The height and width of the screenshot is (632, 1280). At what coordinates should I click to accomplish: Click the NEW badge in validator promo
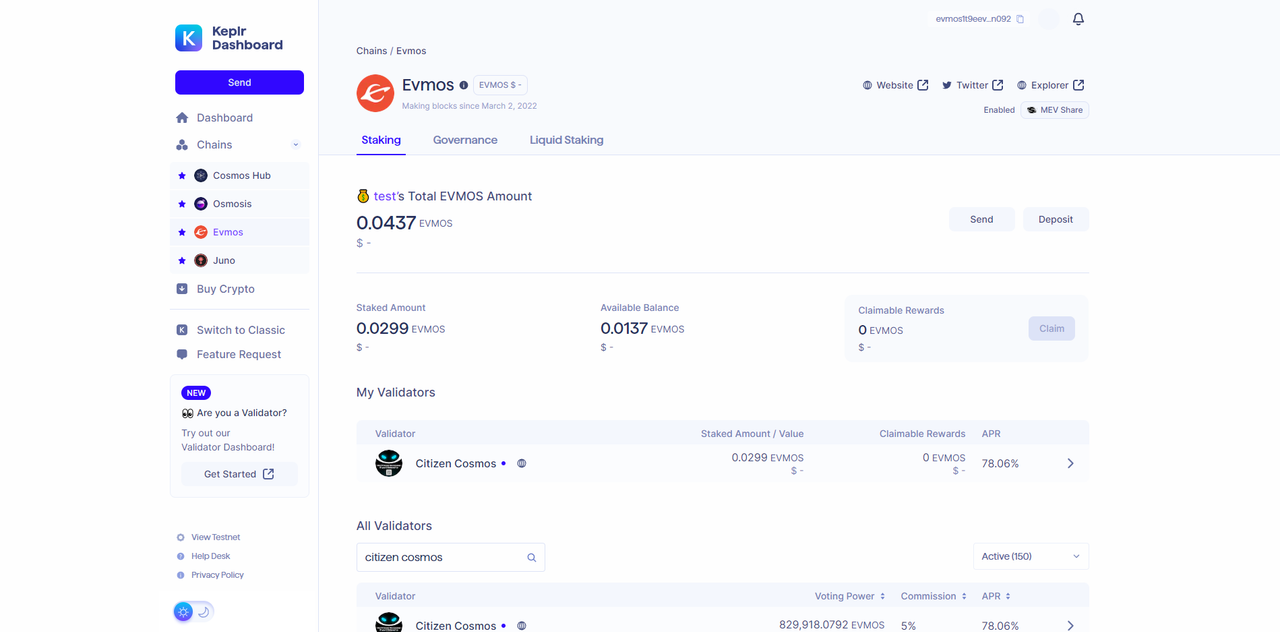click(x=196, y=393)
